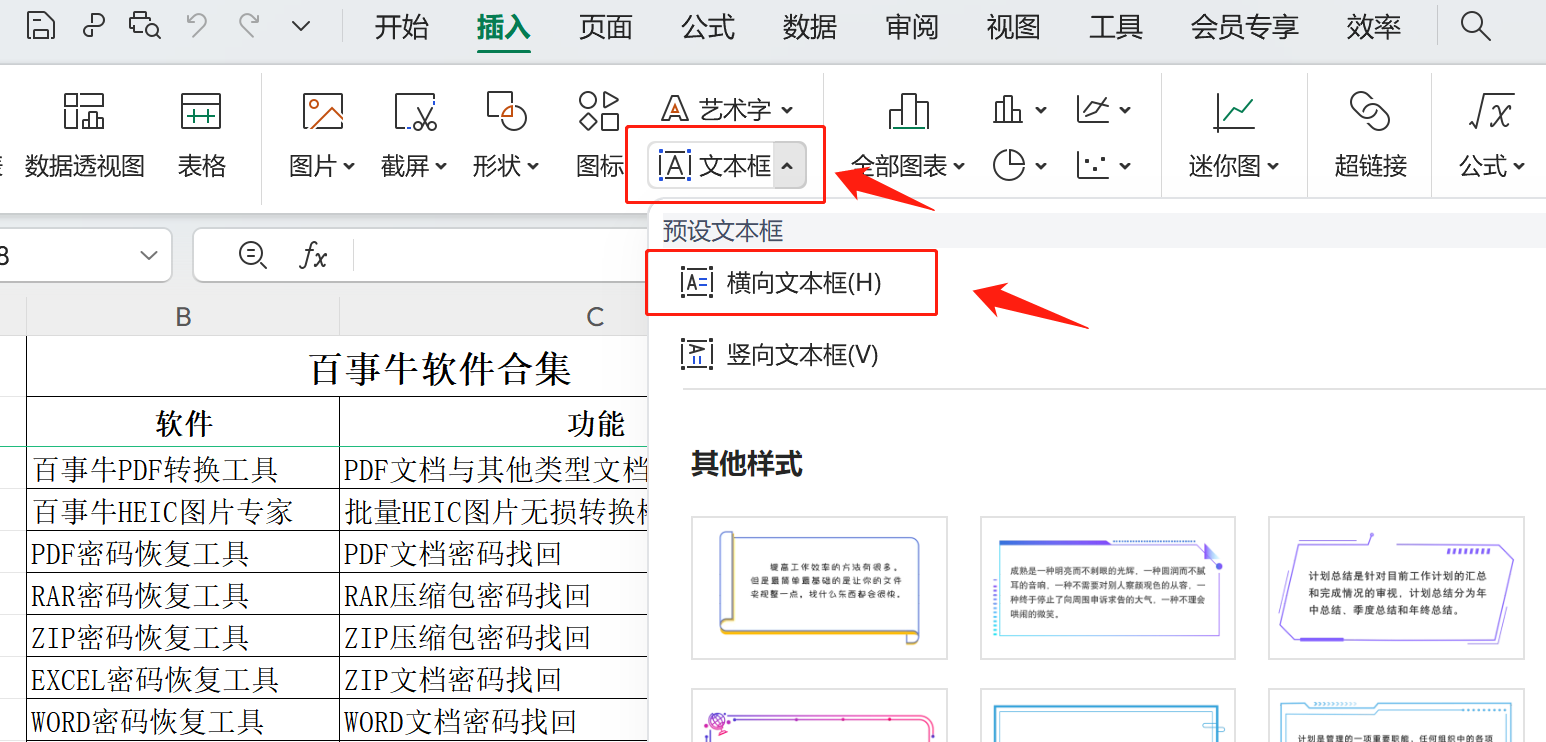1546x742 pixels.
Task: Click the 百事牛PDF转换工具 cell
Action: tap(183, 468)
